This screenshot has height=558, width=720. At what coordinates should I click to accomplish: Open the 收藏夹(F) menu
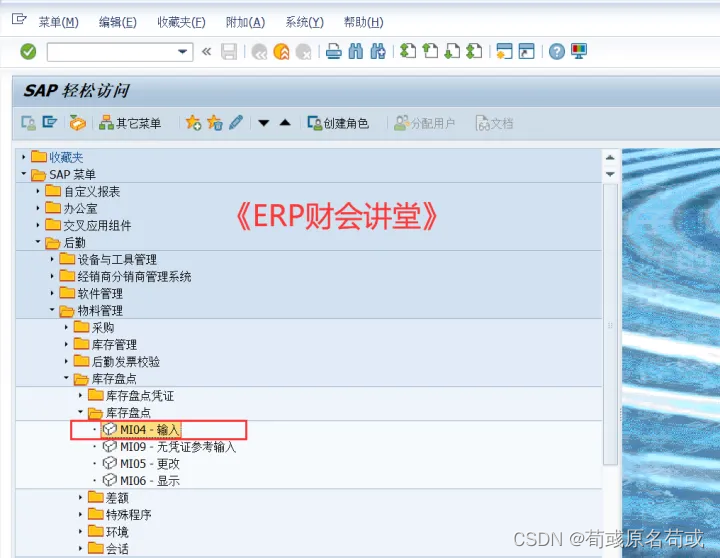[x=181, y=22]
